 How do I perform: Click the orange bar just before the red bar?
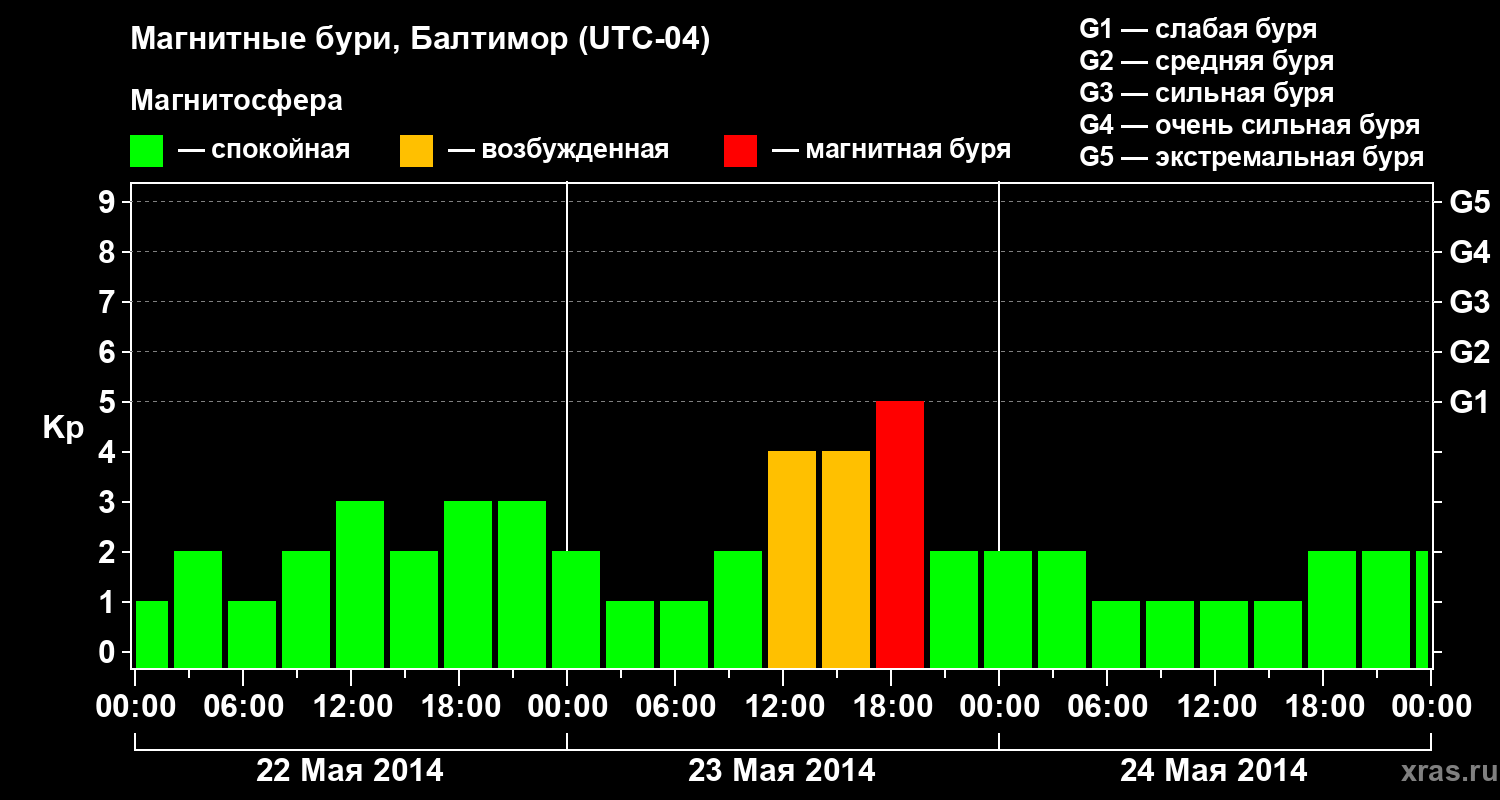846,560
